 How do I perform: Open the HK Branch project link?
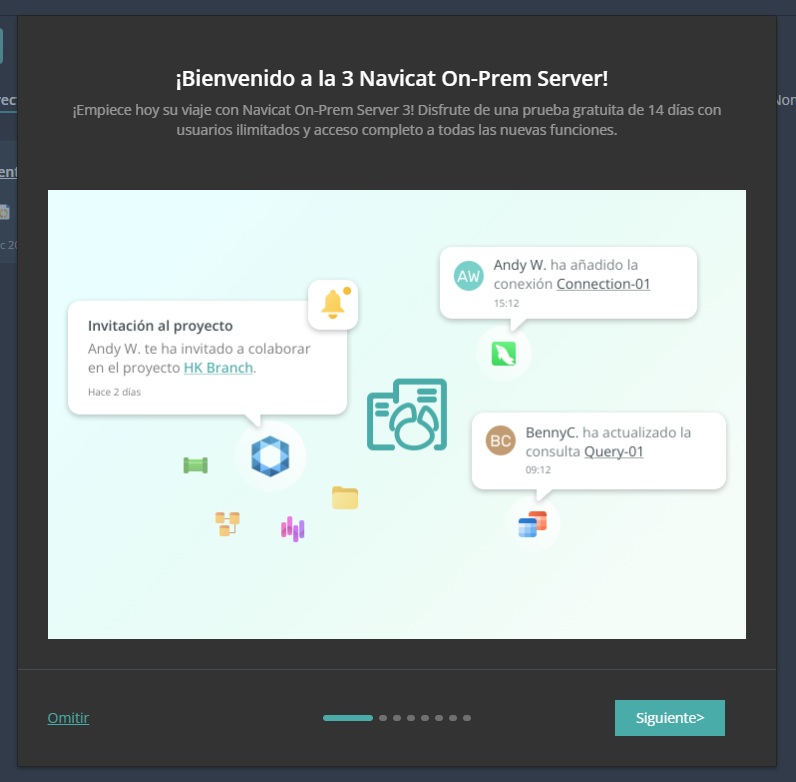(218, 368)
